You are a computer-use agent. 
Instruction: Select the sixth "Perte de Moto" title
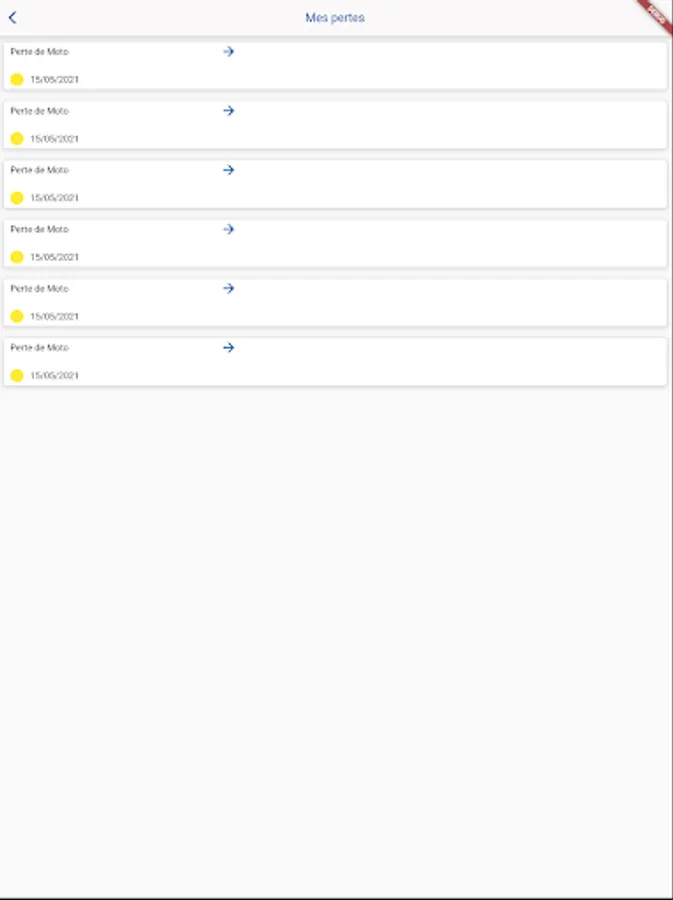point(40,347)
